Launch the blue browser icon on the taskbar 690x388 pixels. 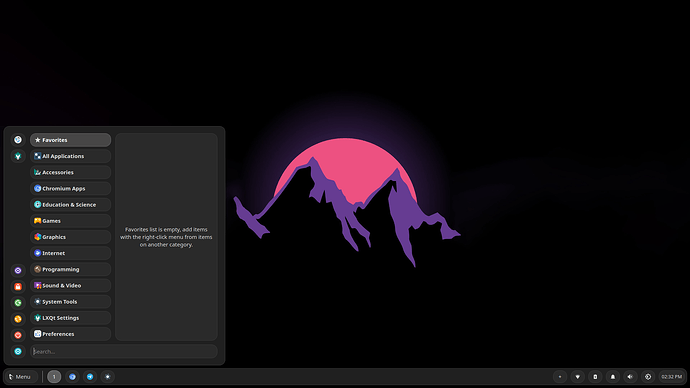pos(72,377)
